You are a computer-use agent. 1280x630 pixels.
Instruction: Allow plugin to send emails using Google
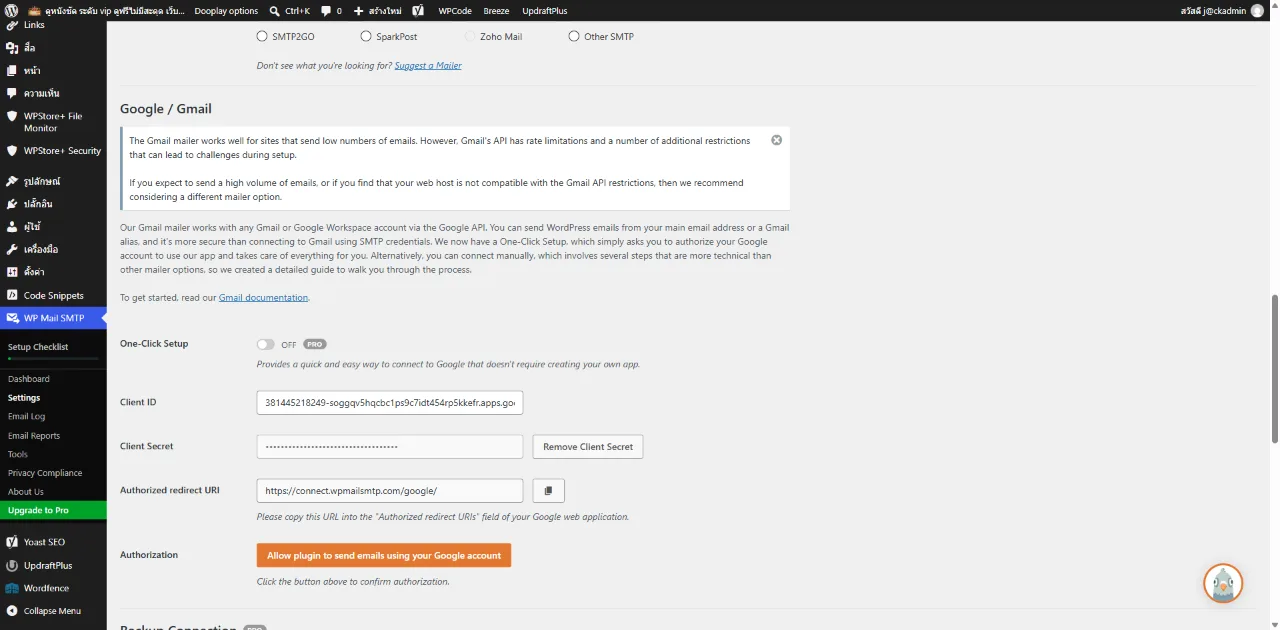coord(384,555)
